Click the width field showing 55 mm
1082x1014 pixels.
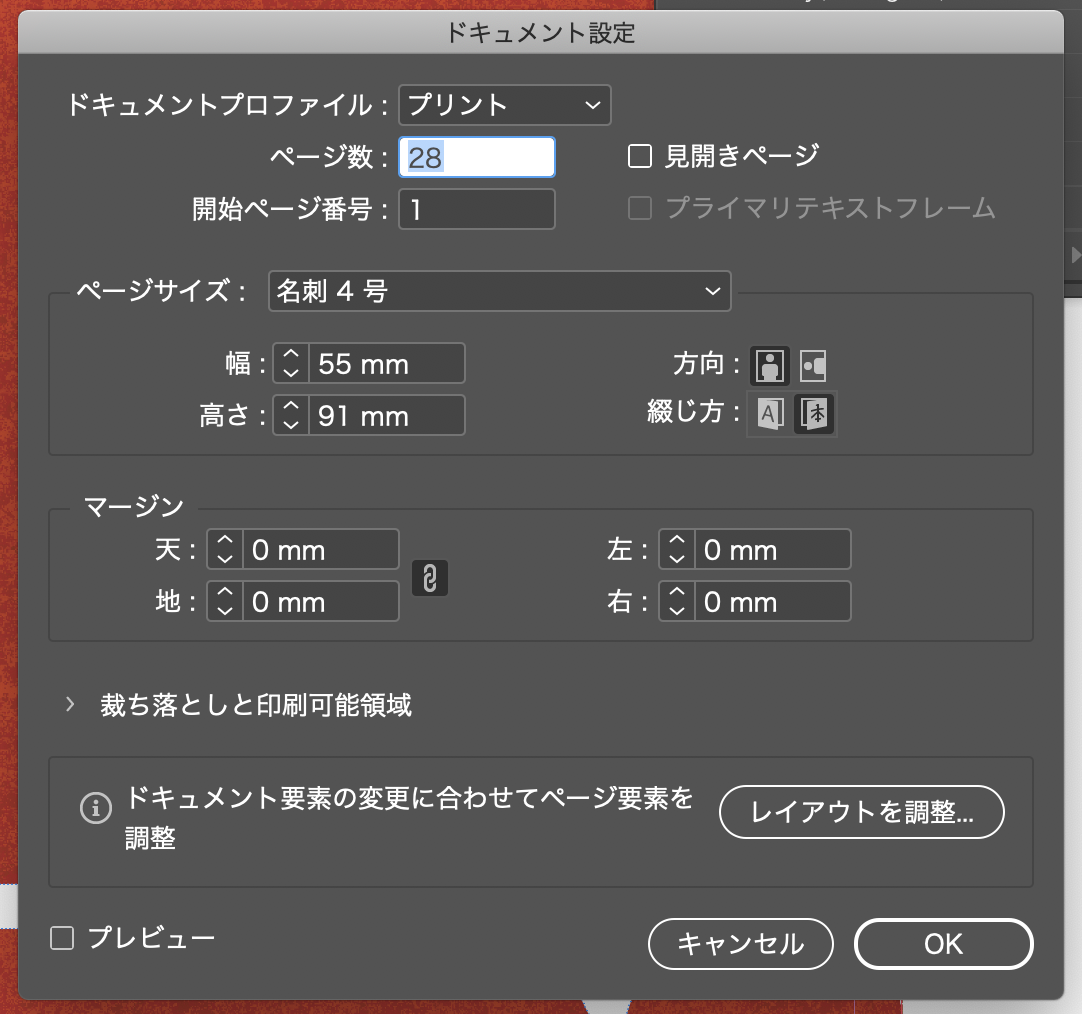point(386,363)
